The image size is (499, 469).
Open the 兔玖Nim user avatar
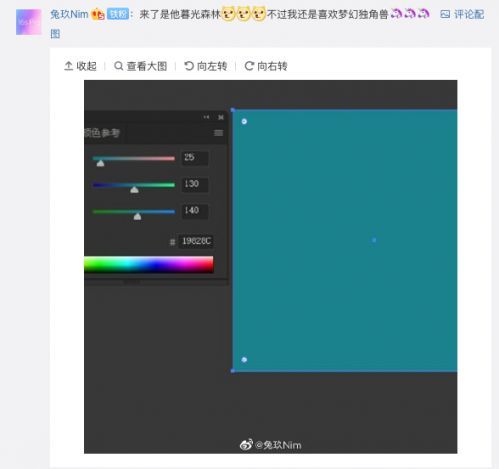tap(29, 22)
